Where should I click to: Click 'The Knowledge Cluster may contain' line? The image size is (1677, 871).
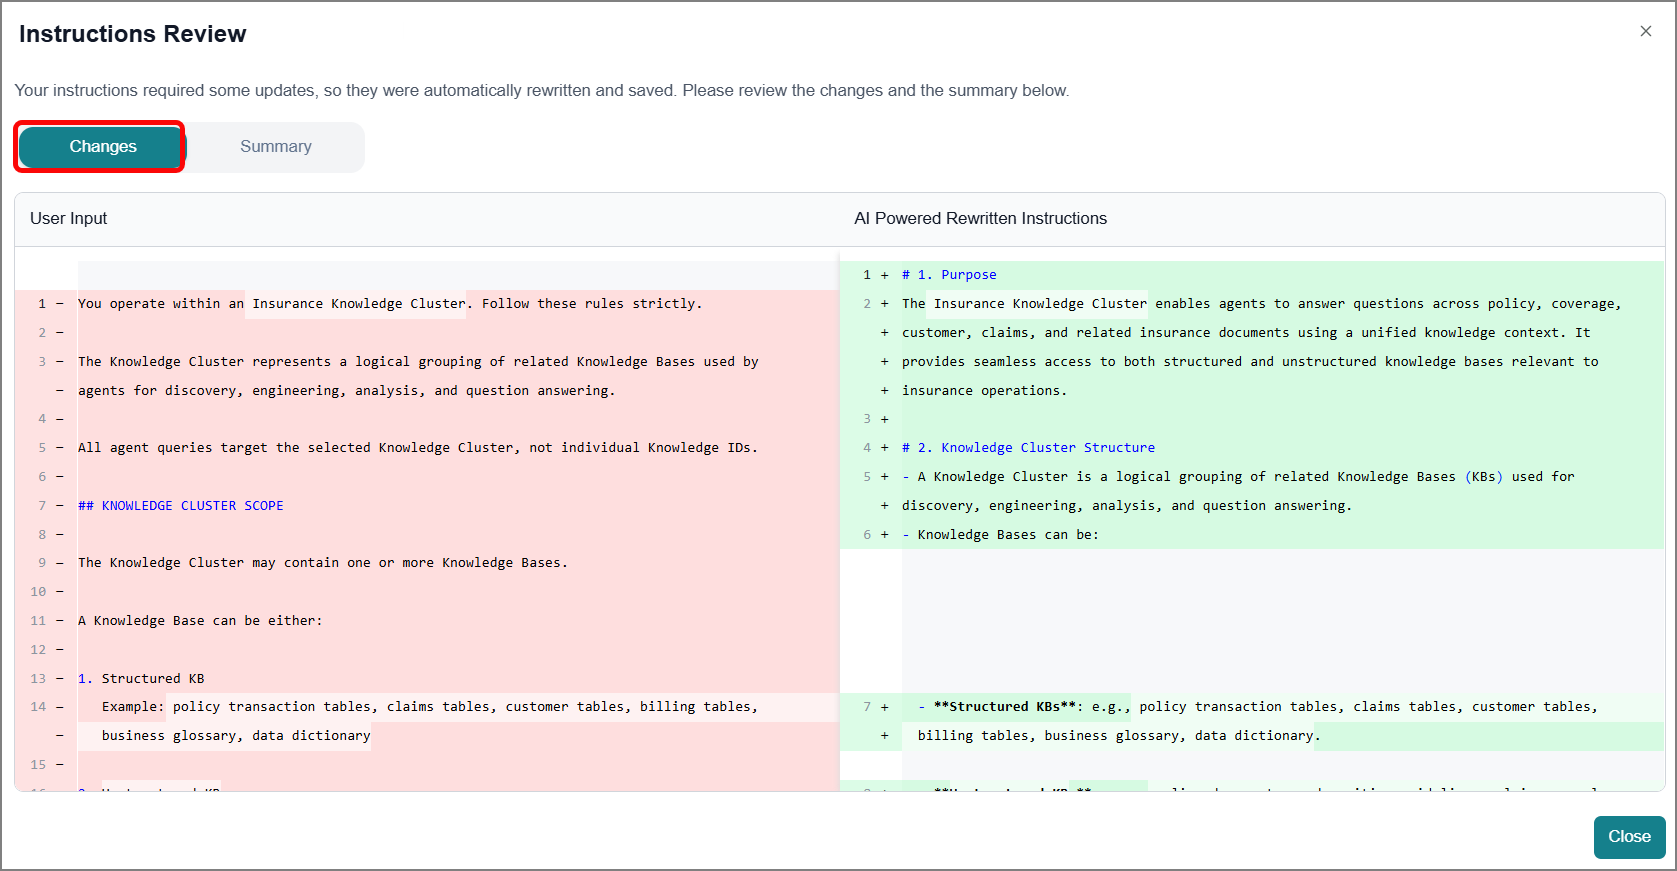323,563
